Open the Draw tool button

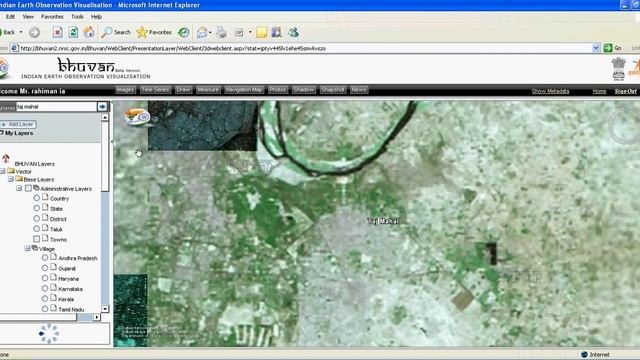pyautogui.click(x=183, y=90)
